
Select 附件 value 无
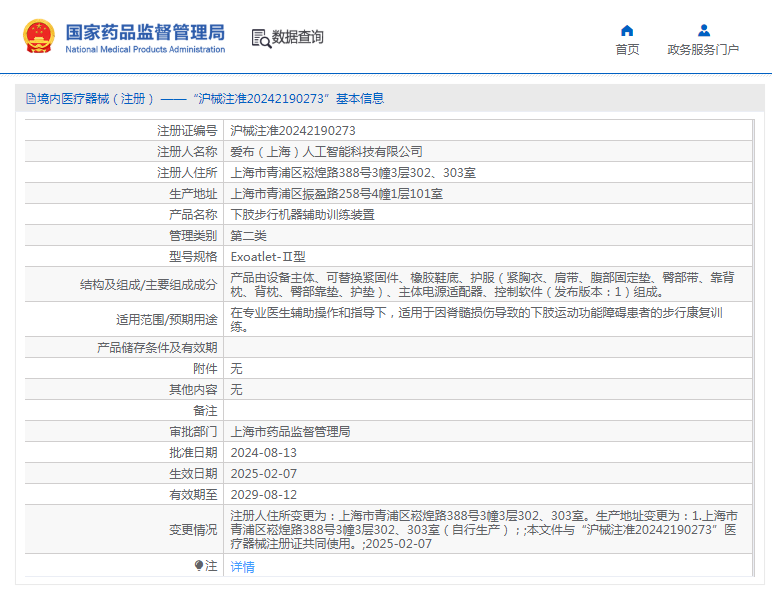pos(236,369)
